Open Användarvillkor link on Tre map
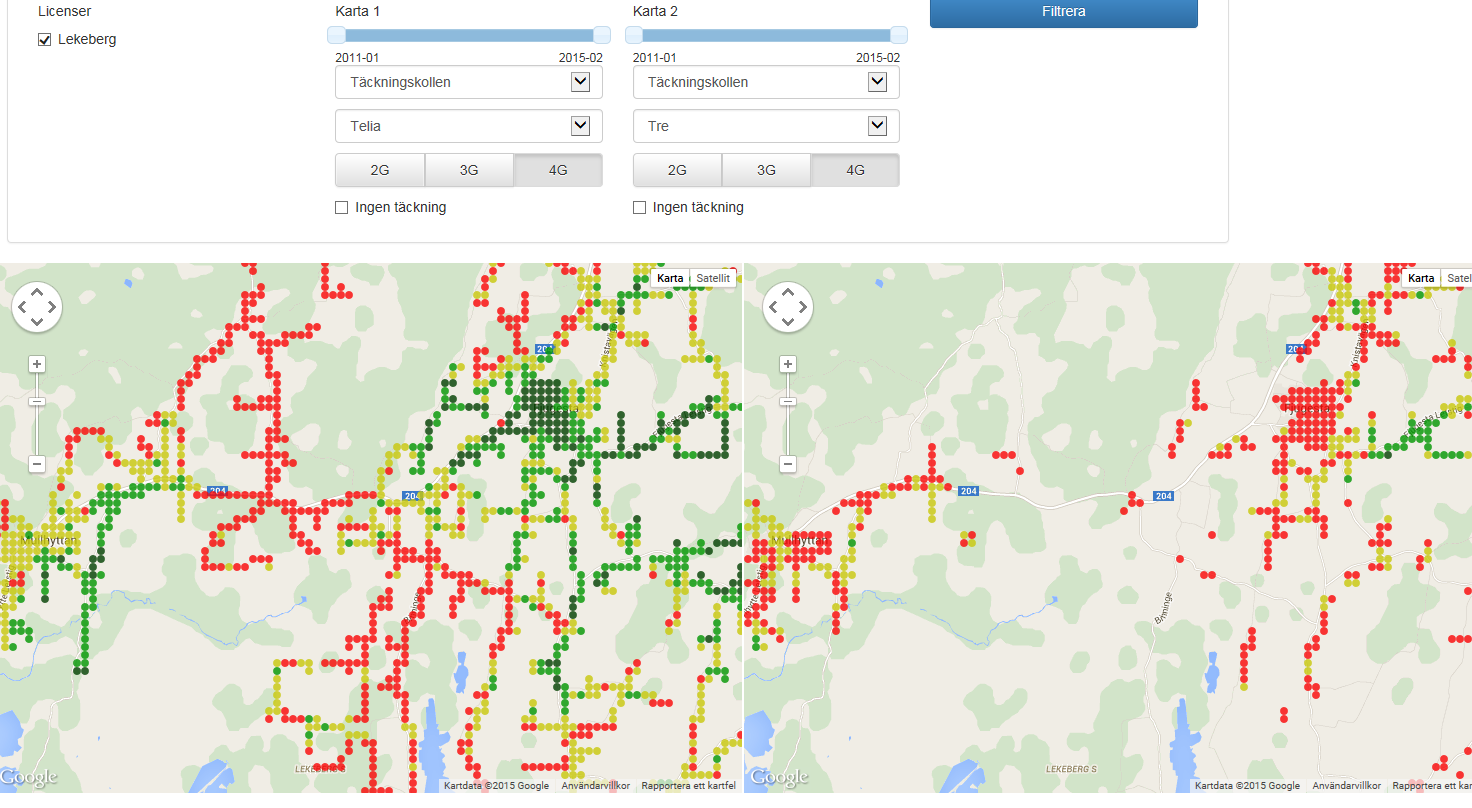Image resolution: width=1472 pixels, height=808 pixels. click(1346, 786)
